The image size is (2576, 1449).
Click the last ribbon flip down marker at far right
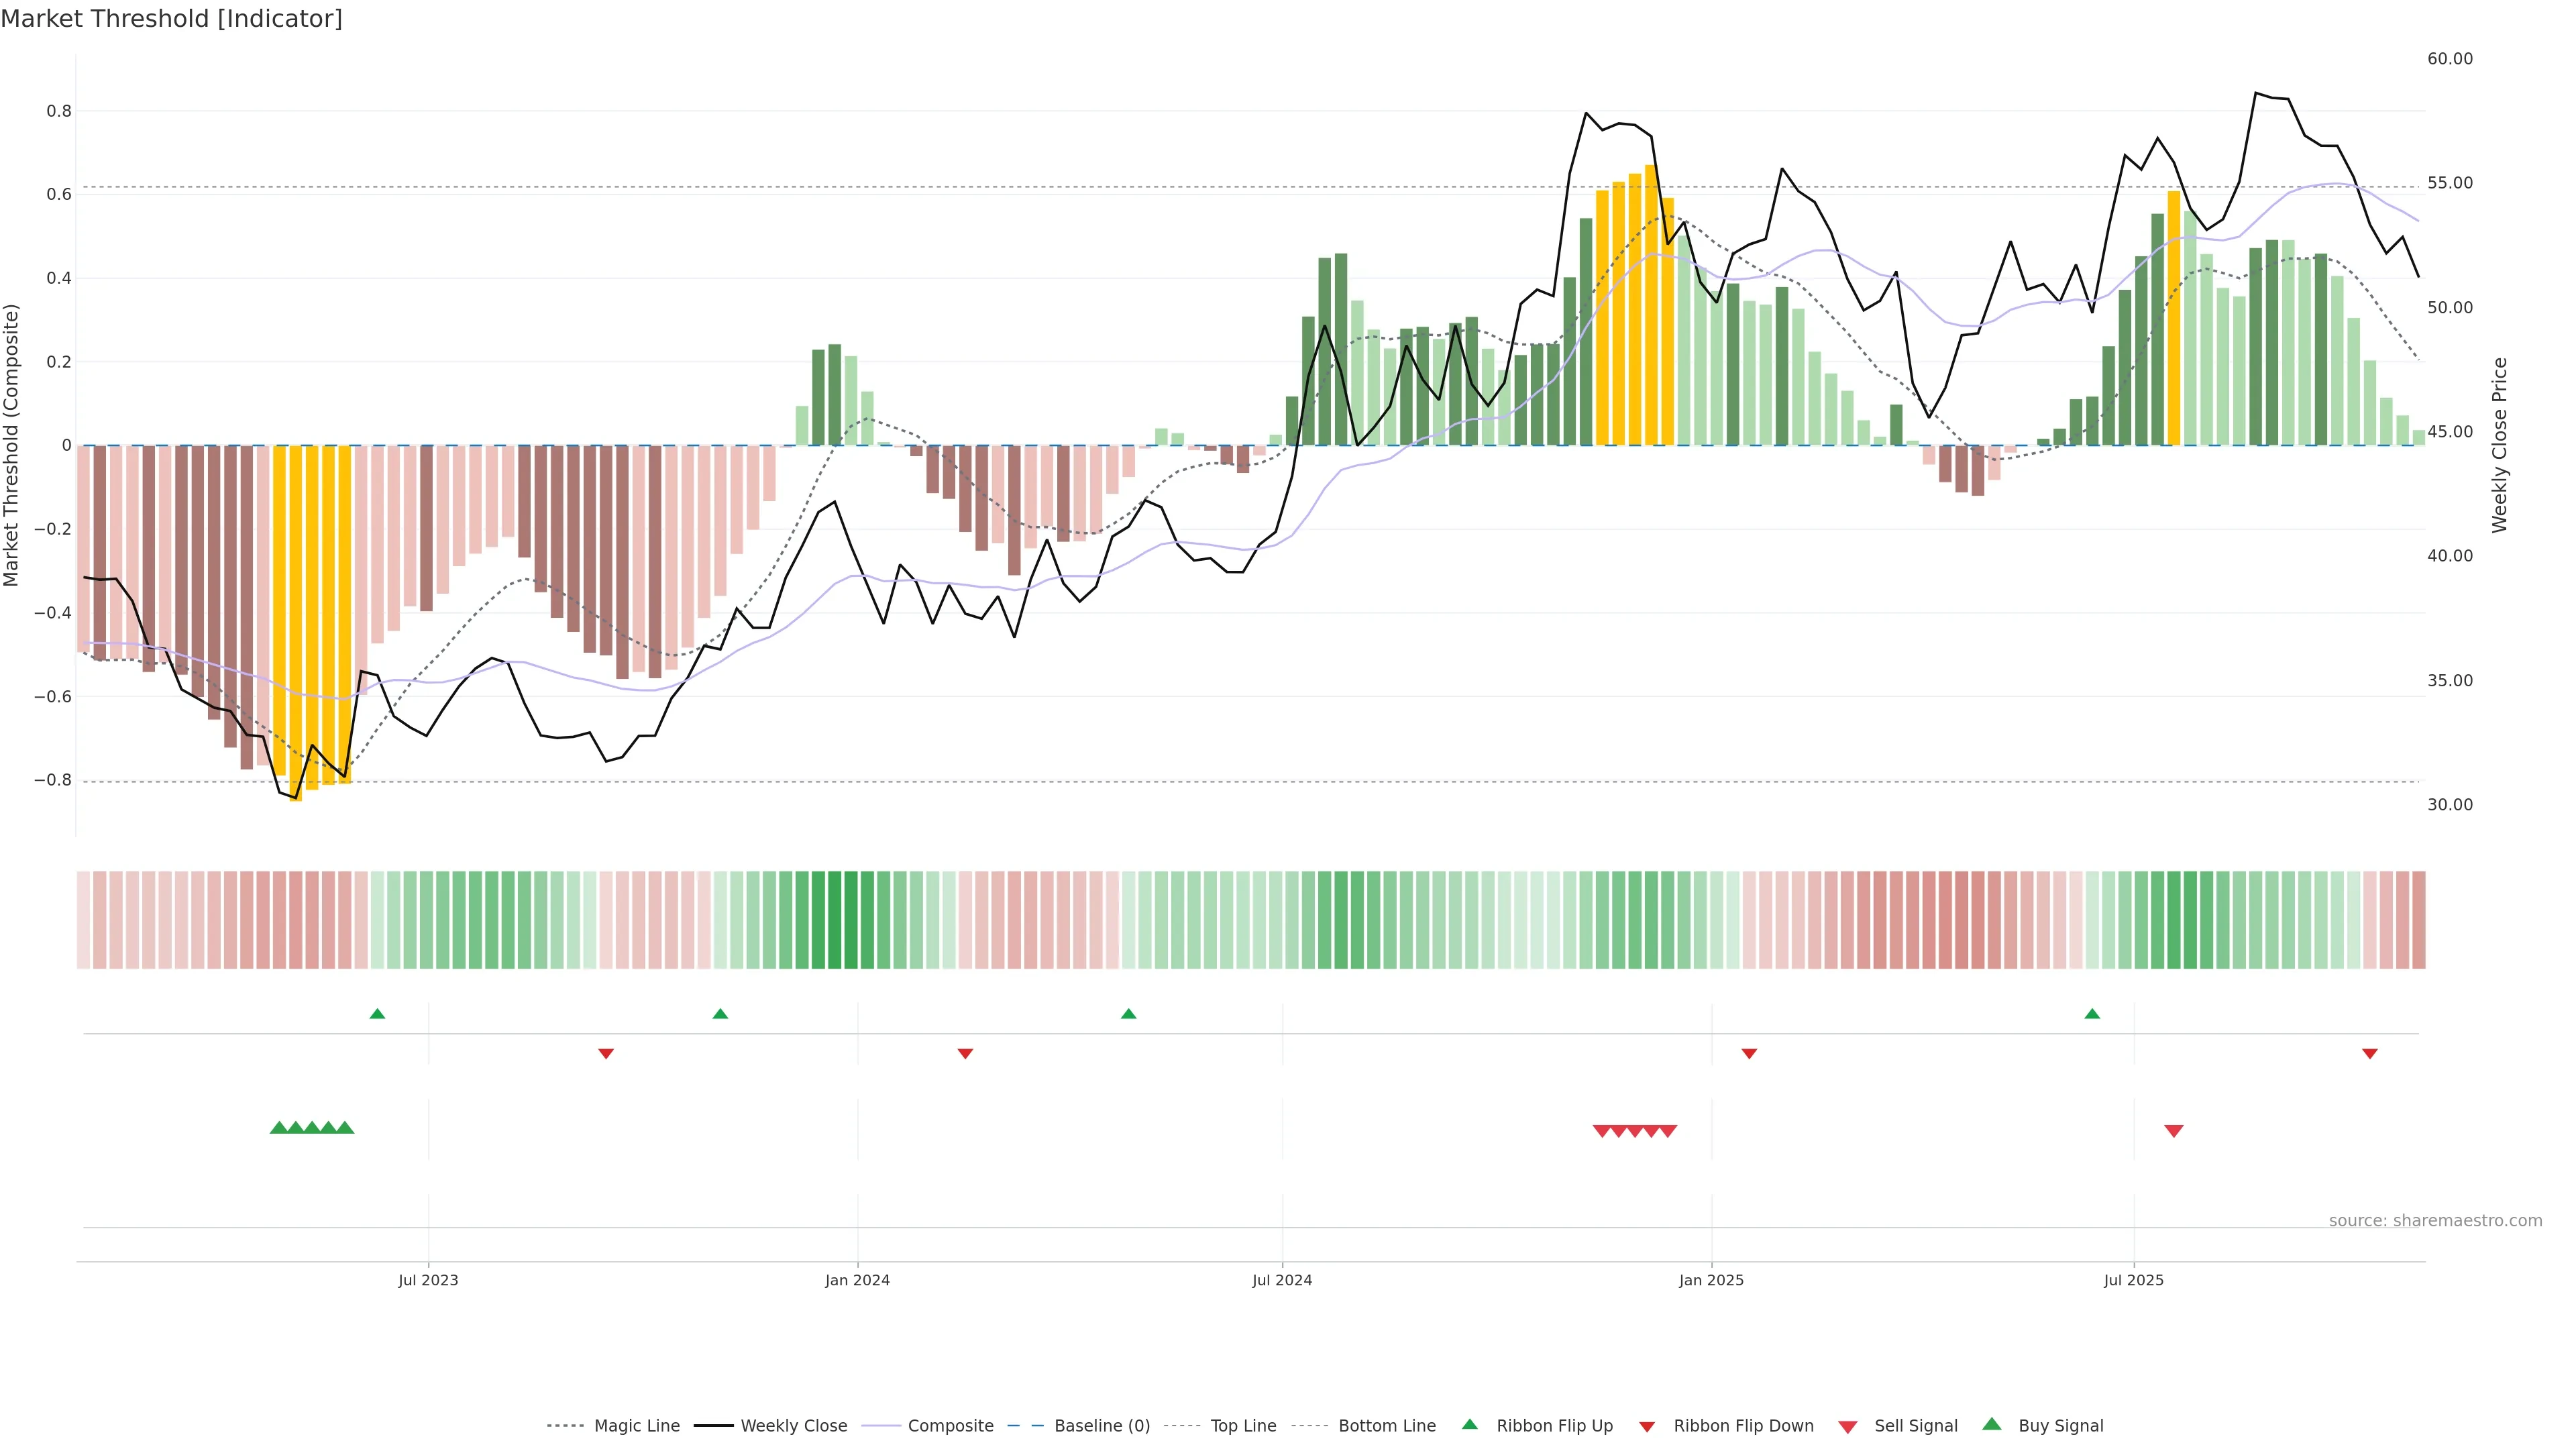point(2369,1053)
